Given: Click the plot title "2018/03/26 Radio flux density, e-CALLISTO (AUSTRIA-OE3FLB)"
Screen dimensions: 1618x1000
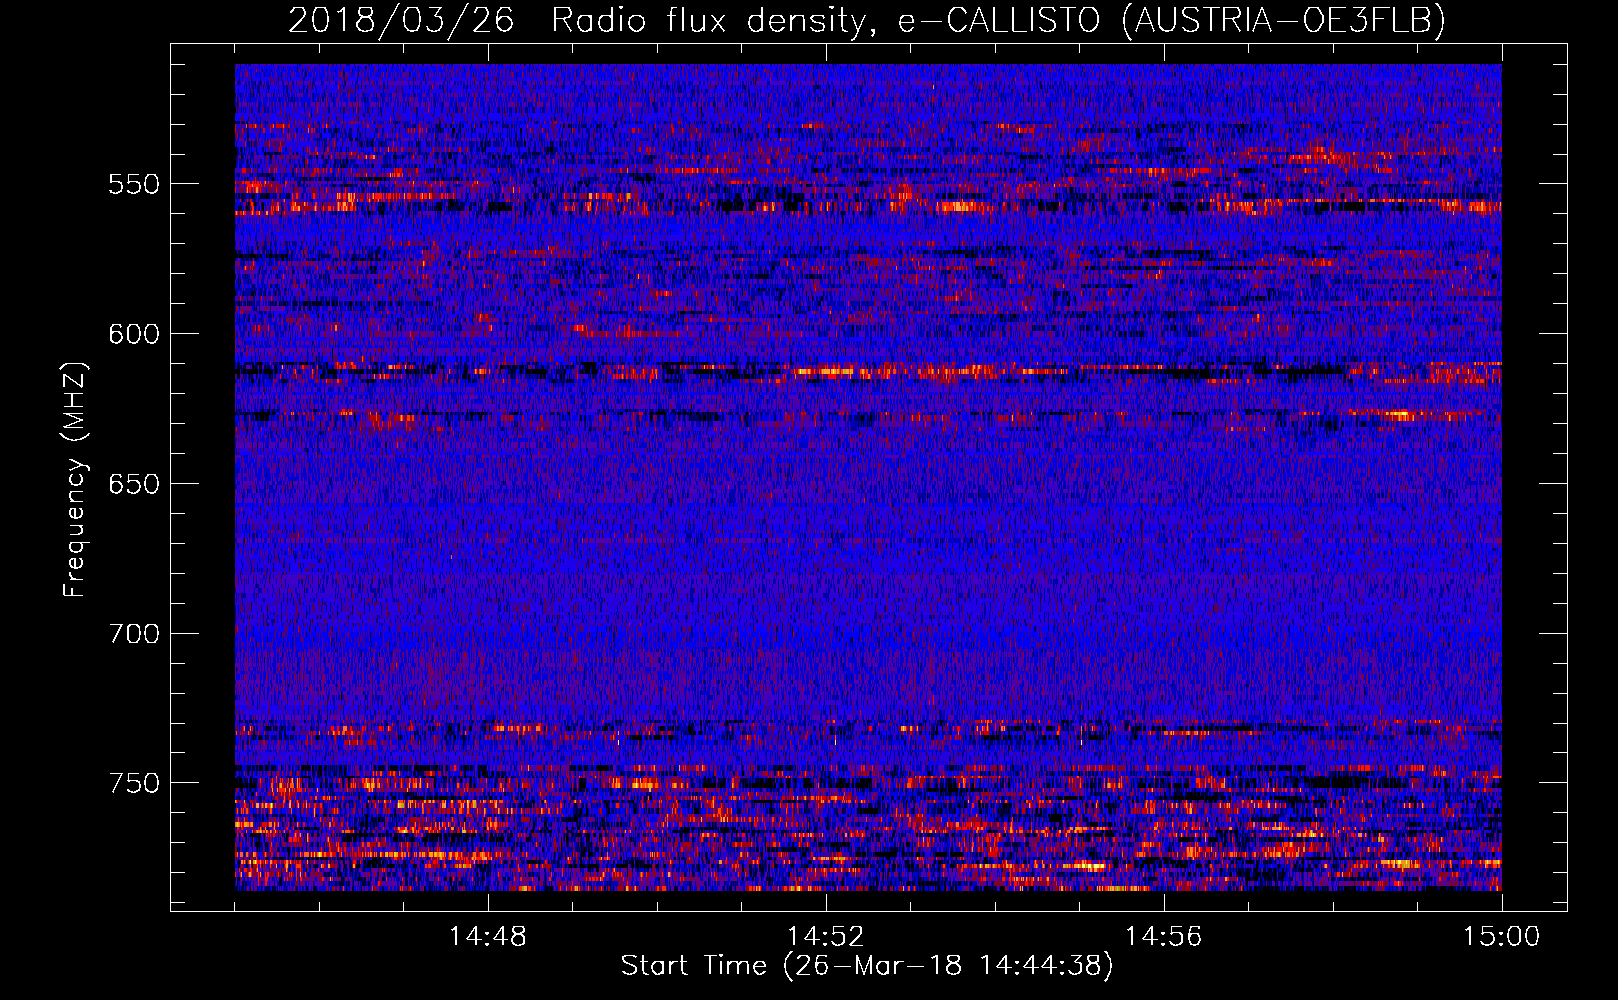Looking at the screenshot, I should coord(867,20).
